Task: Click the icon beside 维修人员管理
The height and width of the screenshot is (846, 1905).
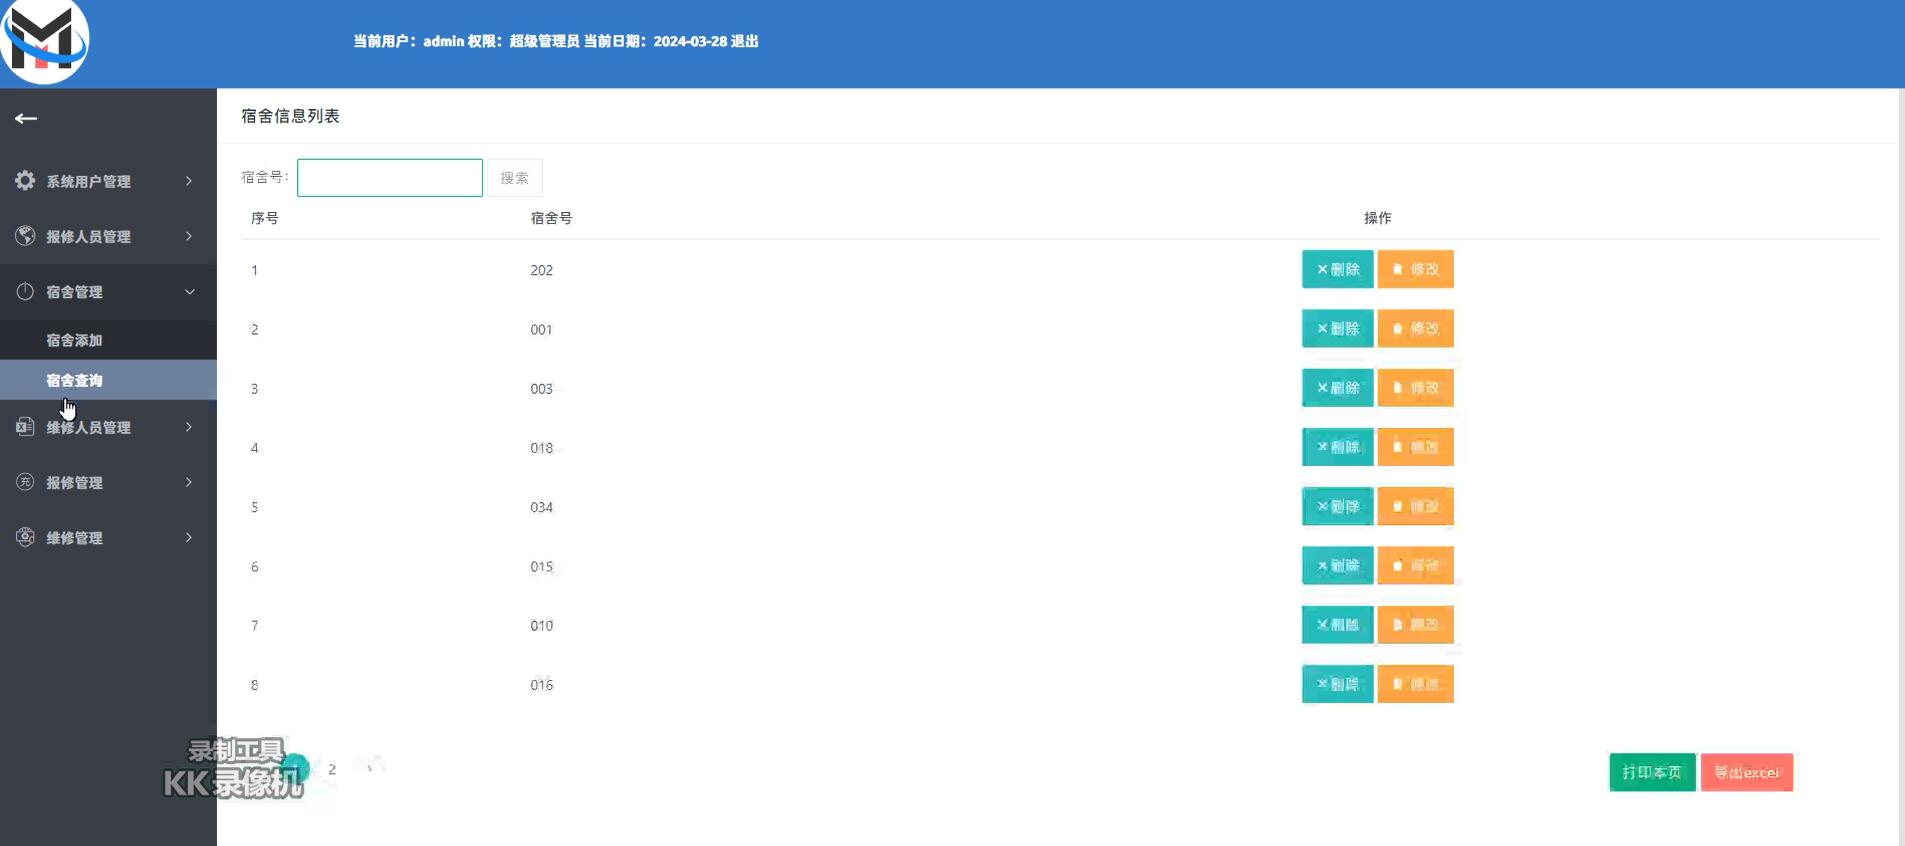Action: click(x=25, y=427)
